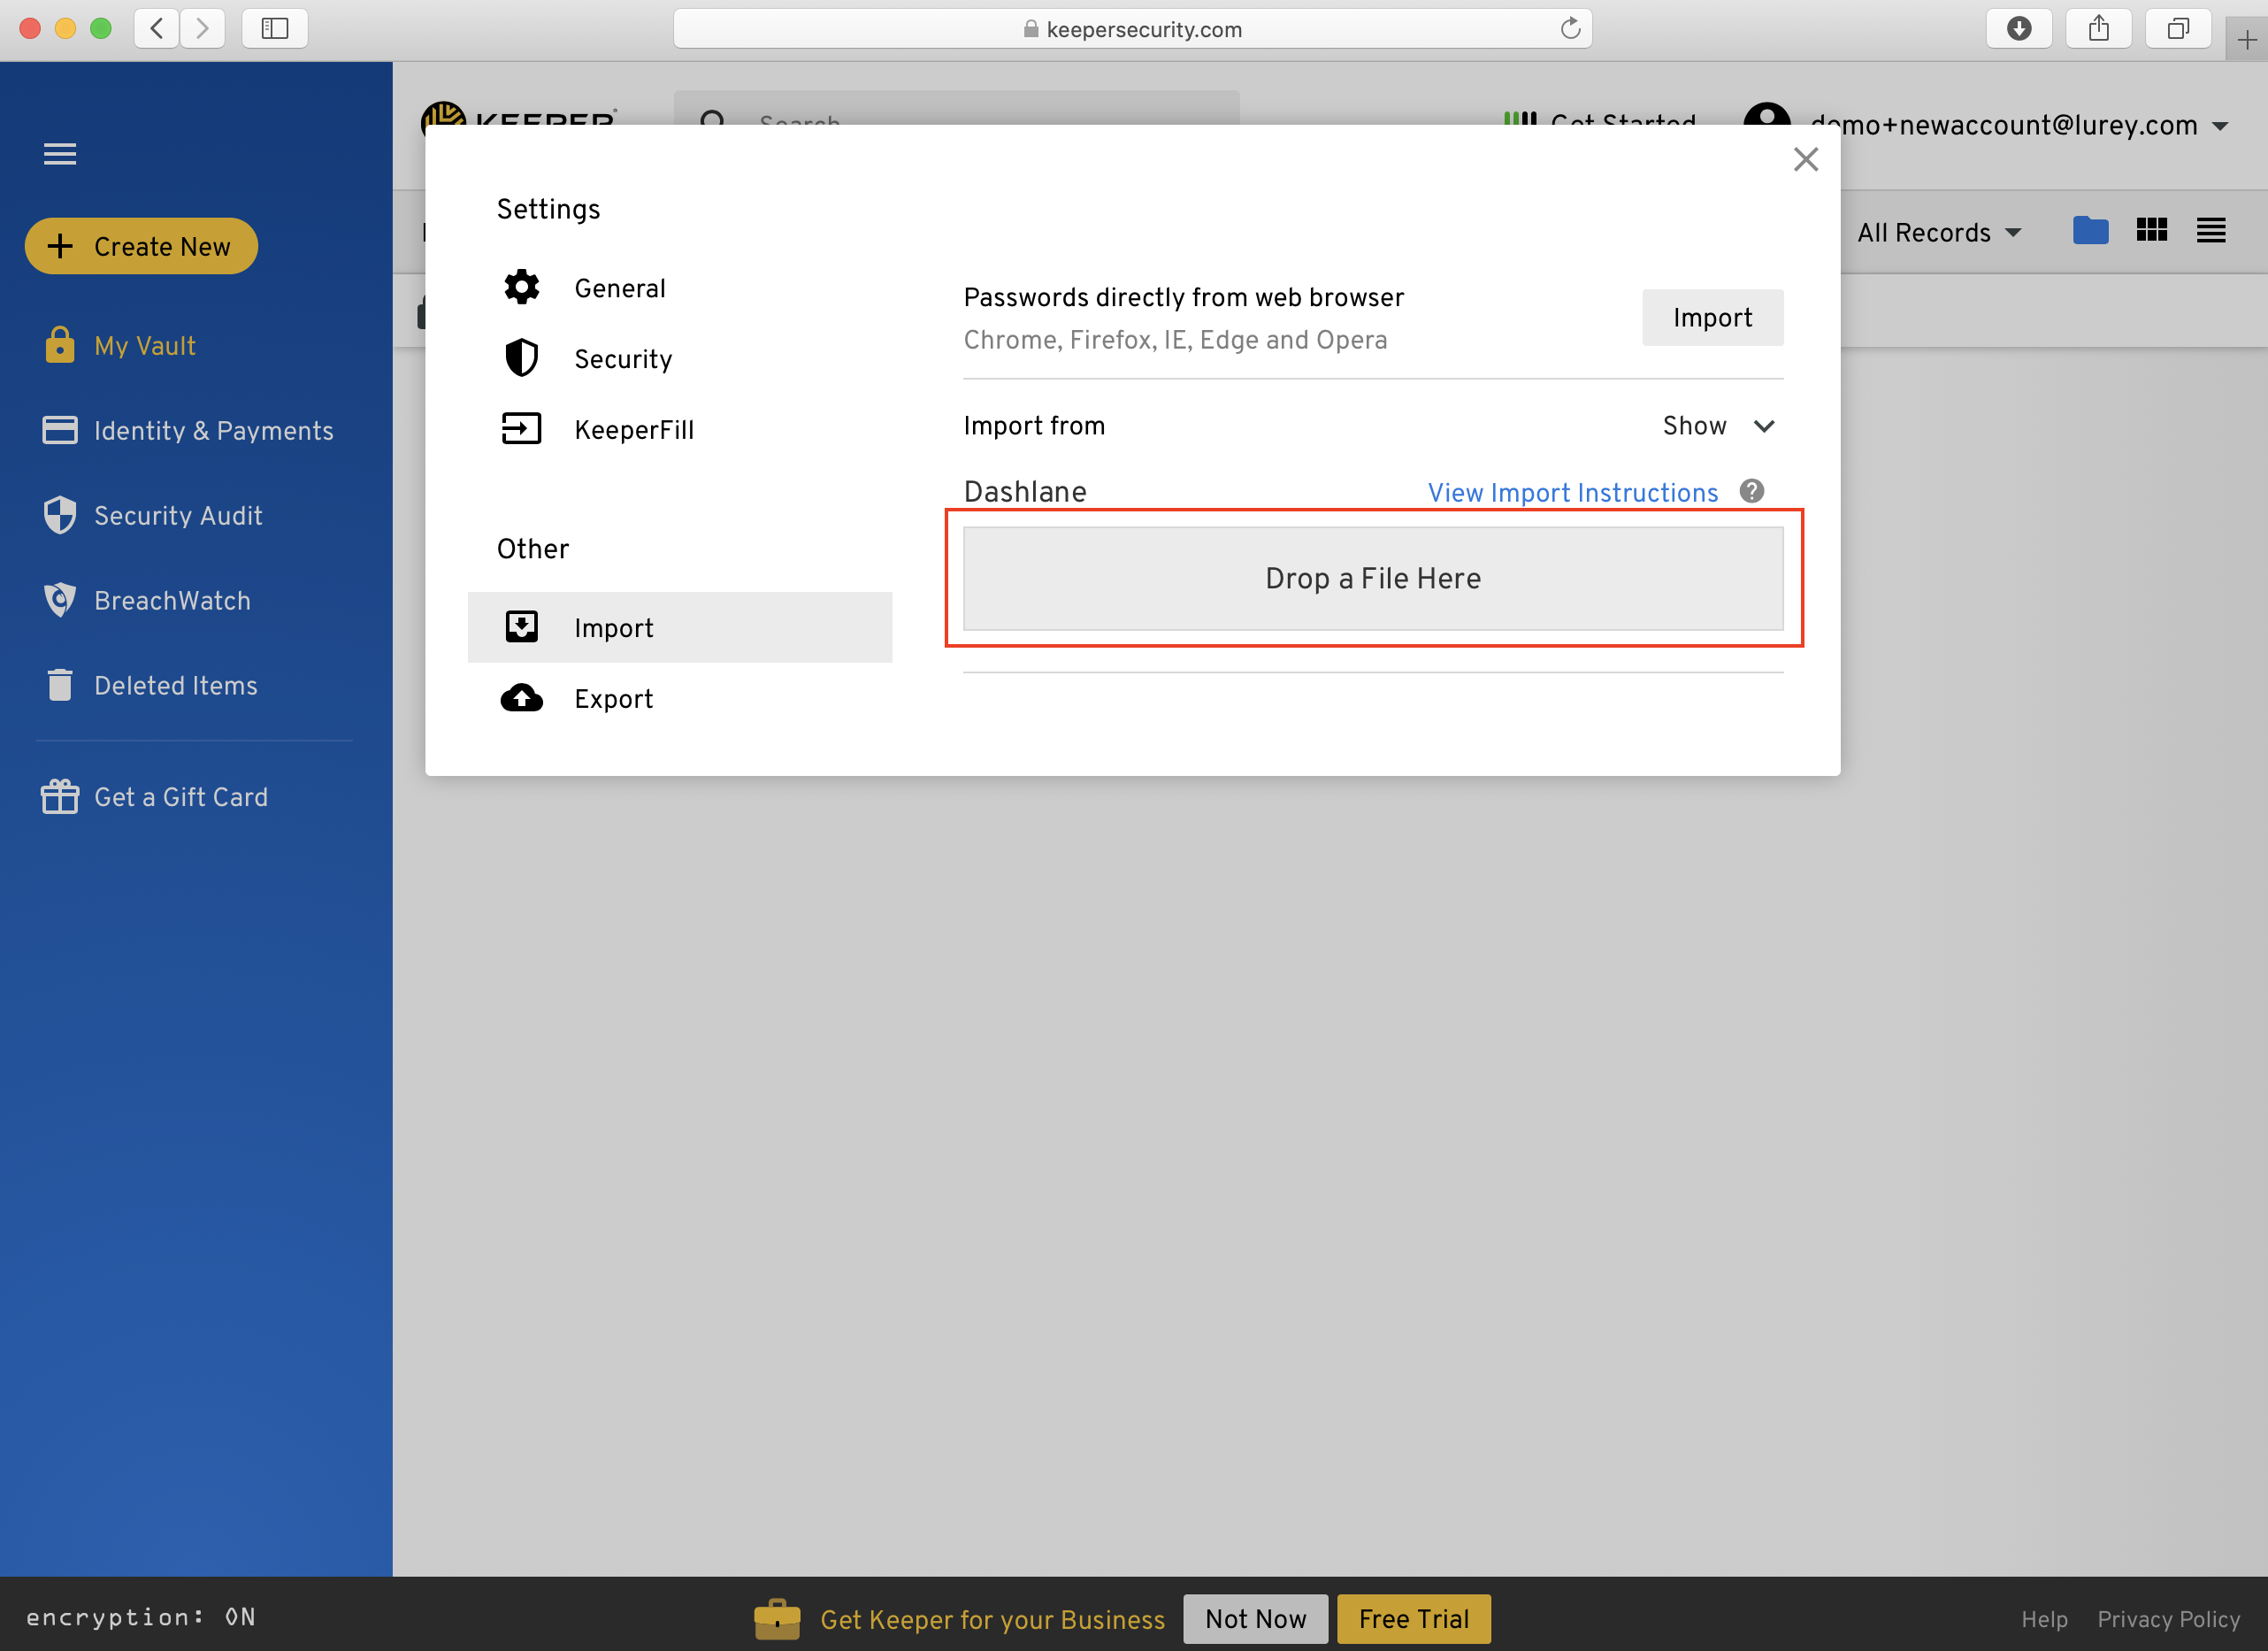The width and height of the screenshot is (2268, 1651).
Task: Switch to grid view icon
Action: coord(2152,231)
